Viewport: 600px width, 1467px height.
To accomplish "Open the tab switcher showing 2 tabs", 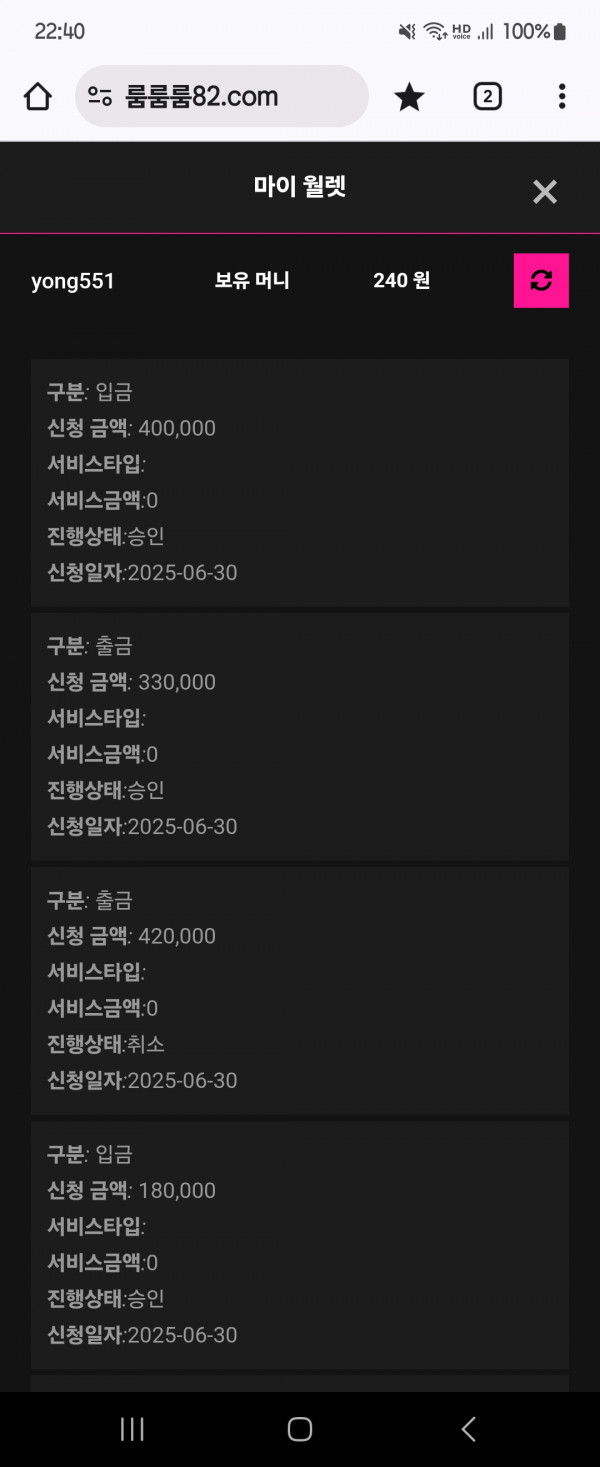I will point(487,96).
